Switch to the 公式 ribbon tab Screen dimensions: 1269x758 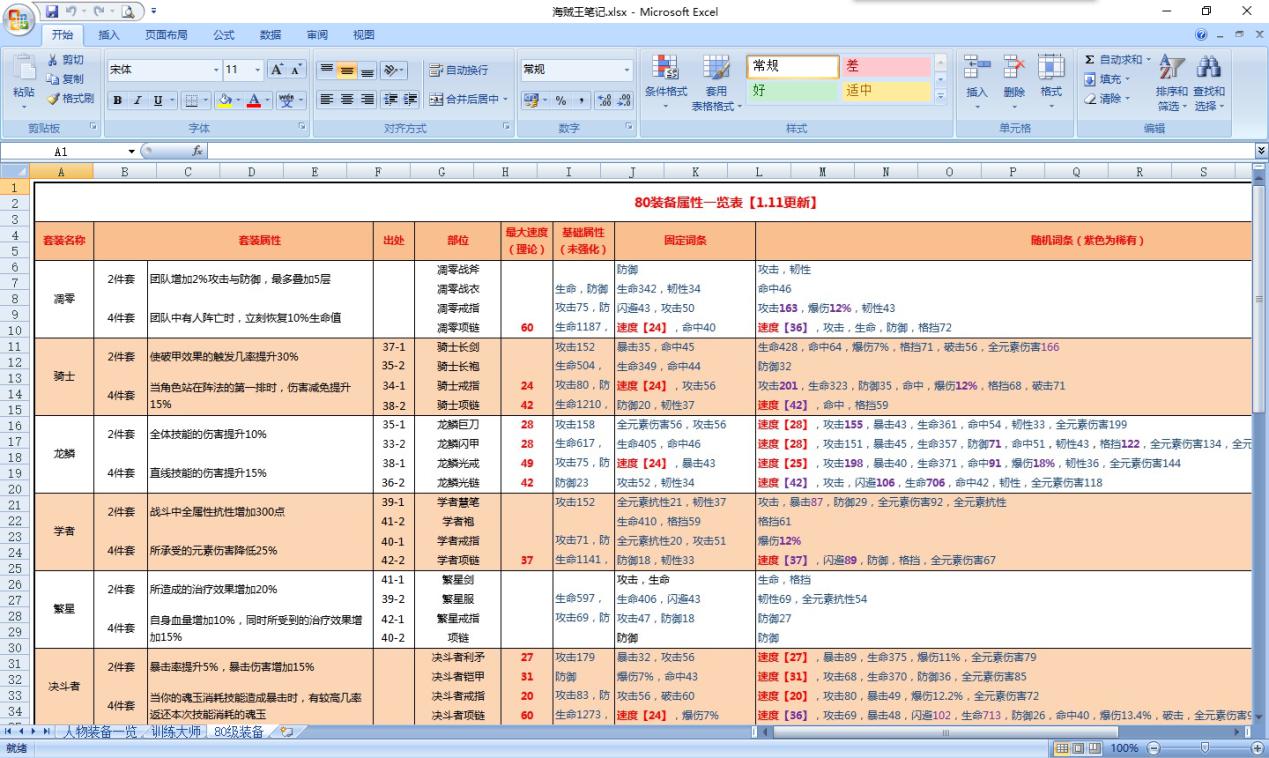[225, 35]
